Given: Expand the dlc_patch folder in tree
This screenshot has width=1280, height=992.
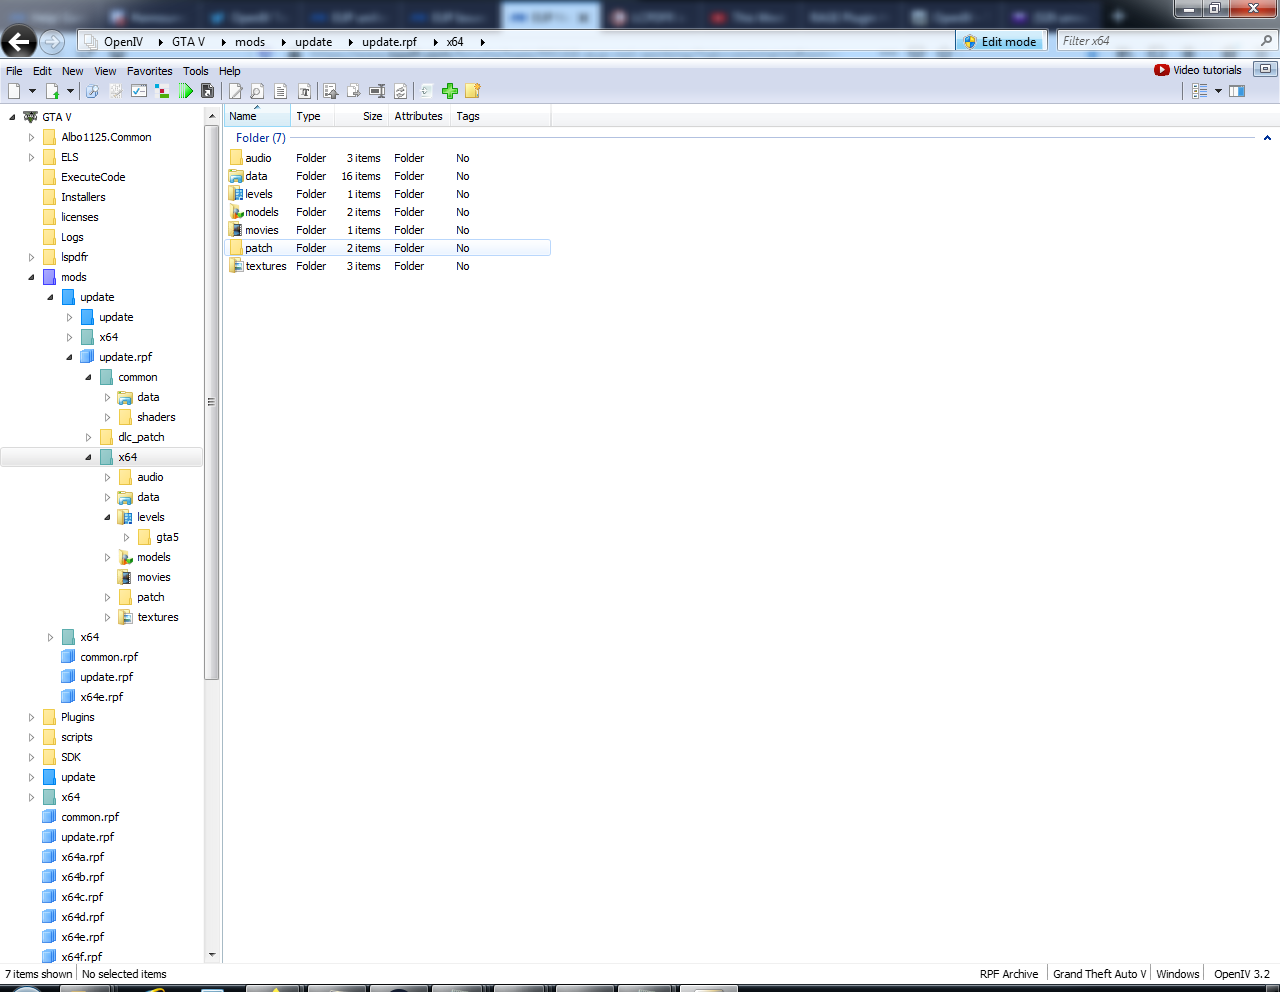Looking at the screenshot, I should coord(88,437).
